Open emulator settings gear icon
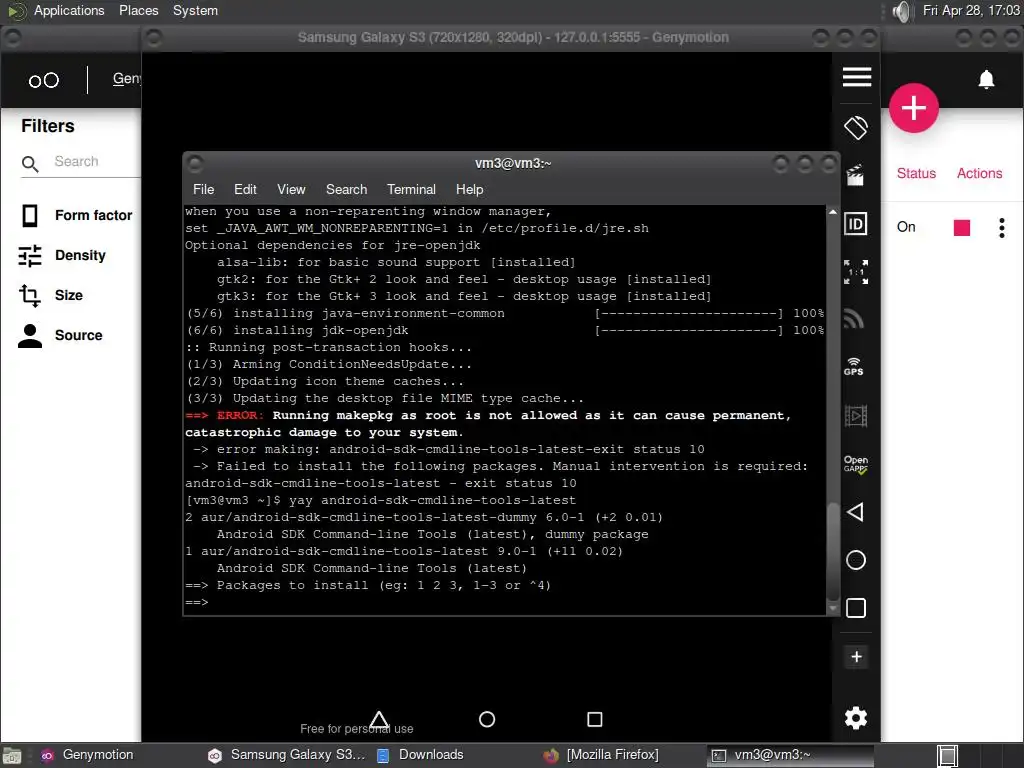This screenshot has width=1024, height=768. pyautogui.click(x=856, y=718)
